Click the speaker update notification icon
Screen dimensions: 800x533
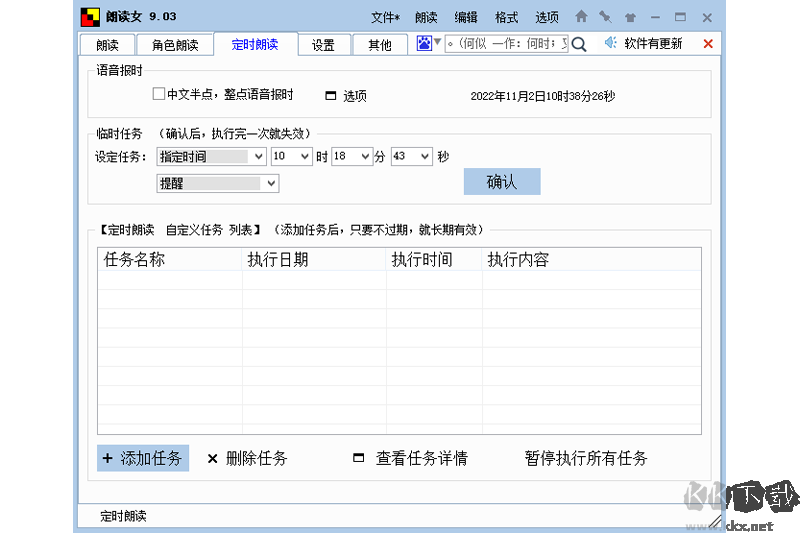pos(611,43)
